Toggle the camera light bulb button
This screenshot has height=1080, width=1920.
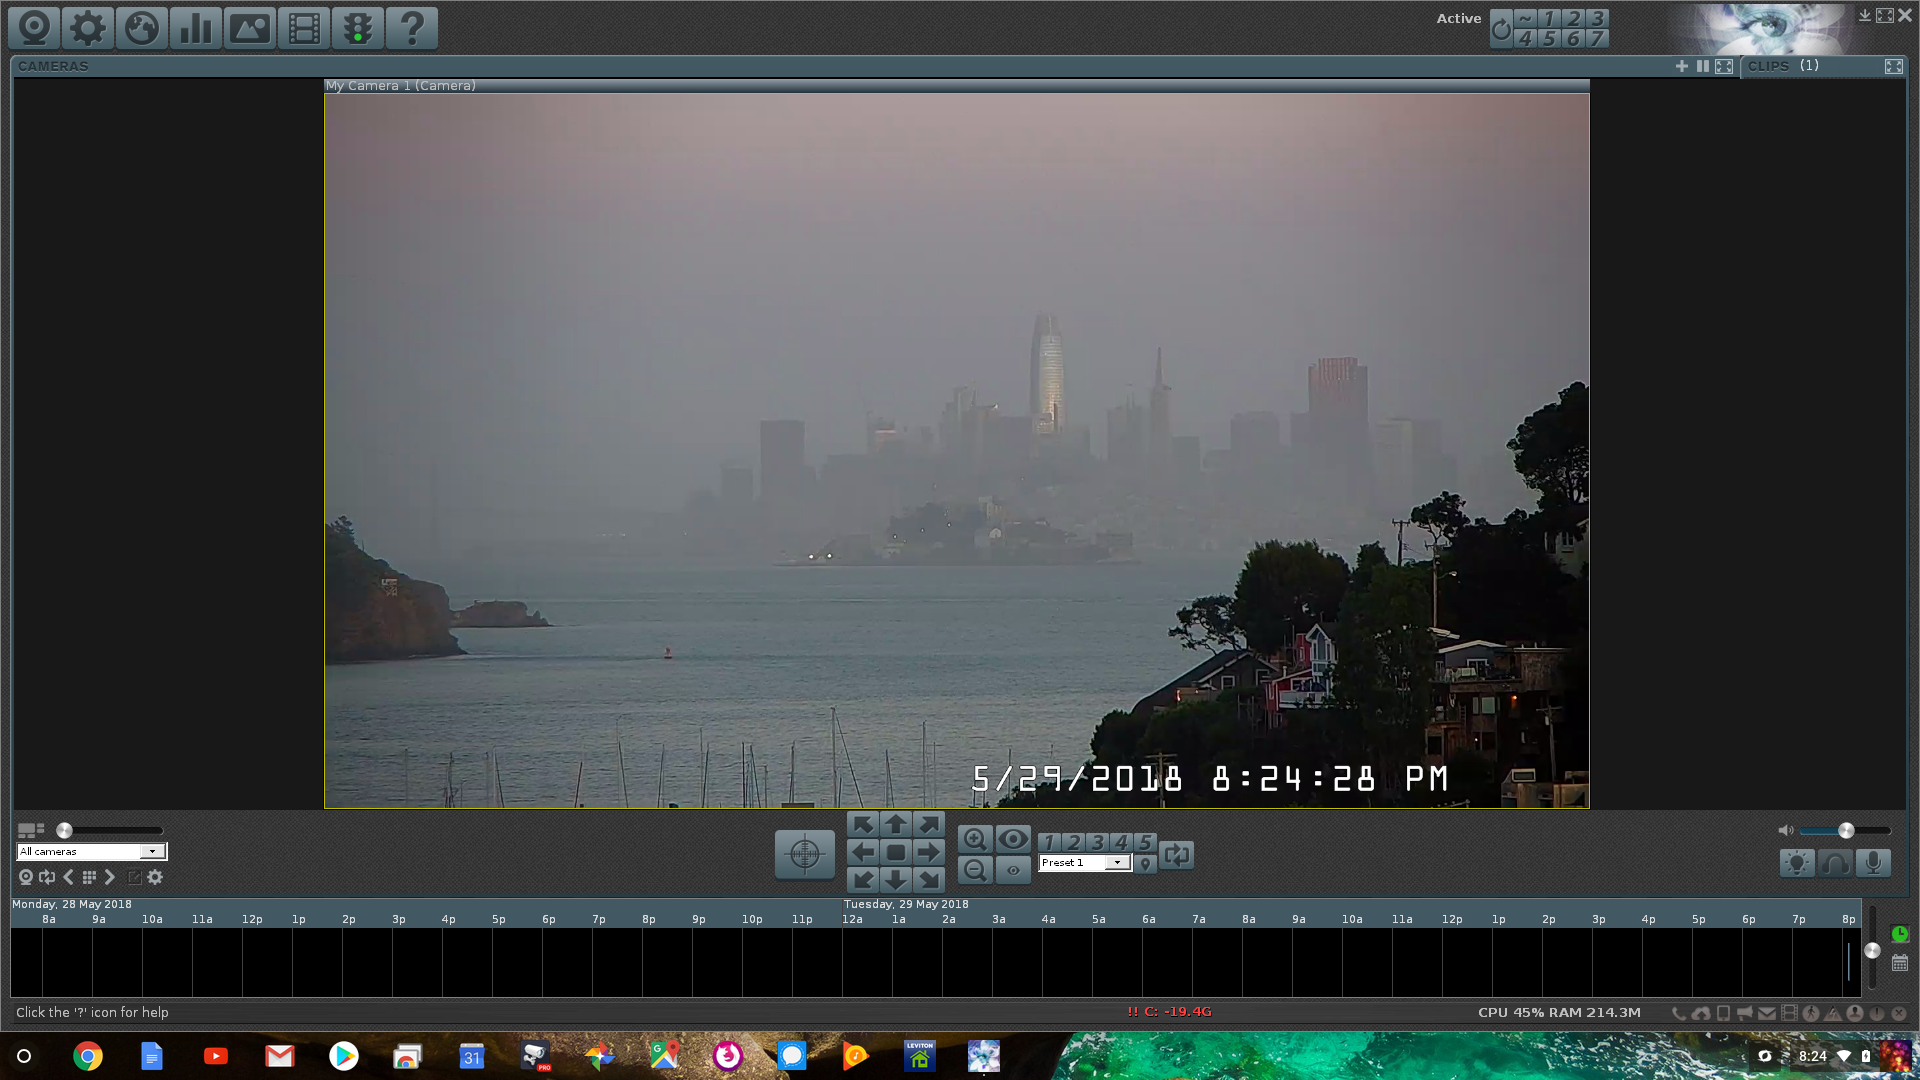1797,863
